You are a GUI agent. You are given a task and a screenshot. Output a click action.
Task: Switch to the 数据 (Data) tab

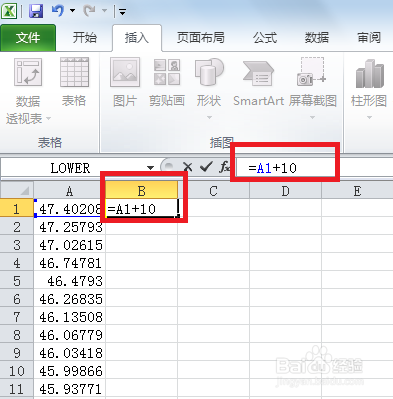(317, 38)
